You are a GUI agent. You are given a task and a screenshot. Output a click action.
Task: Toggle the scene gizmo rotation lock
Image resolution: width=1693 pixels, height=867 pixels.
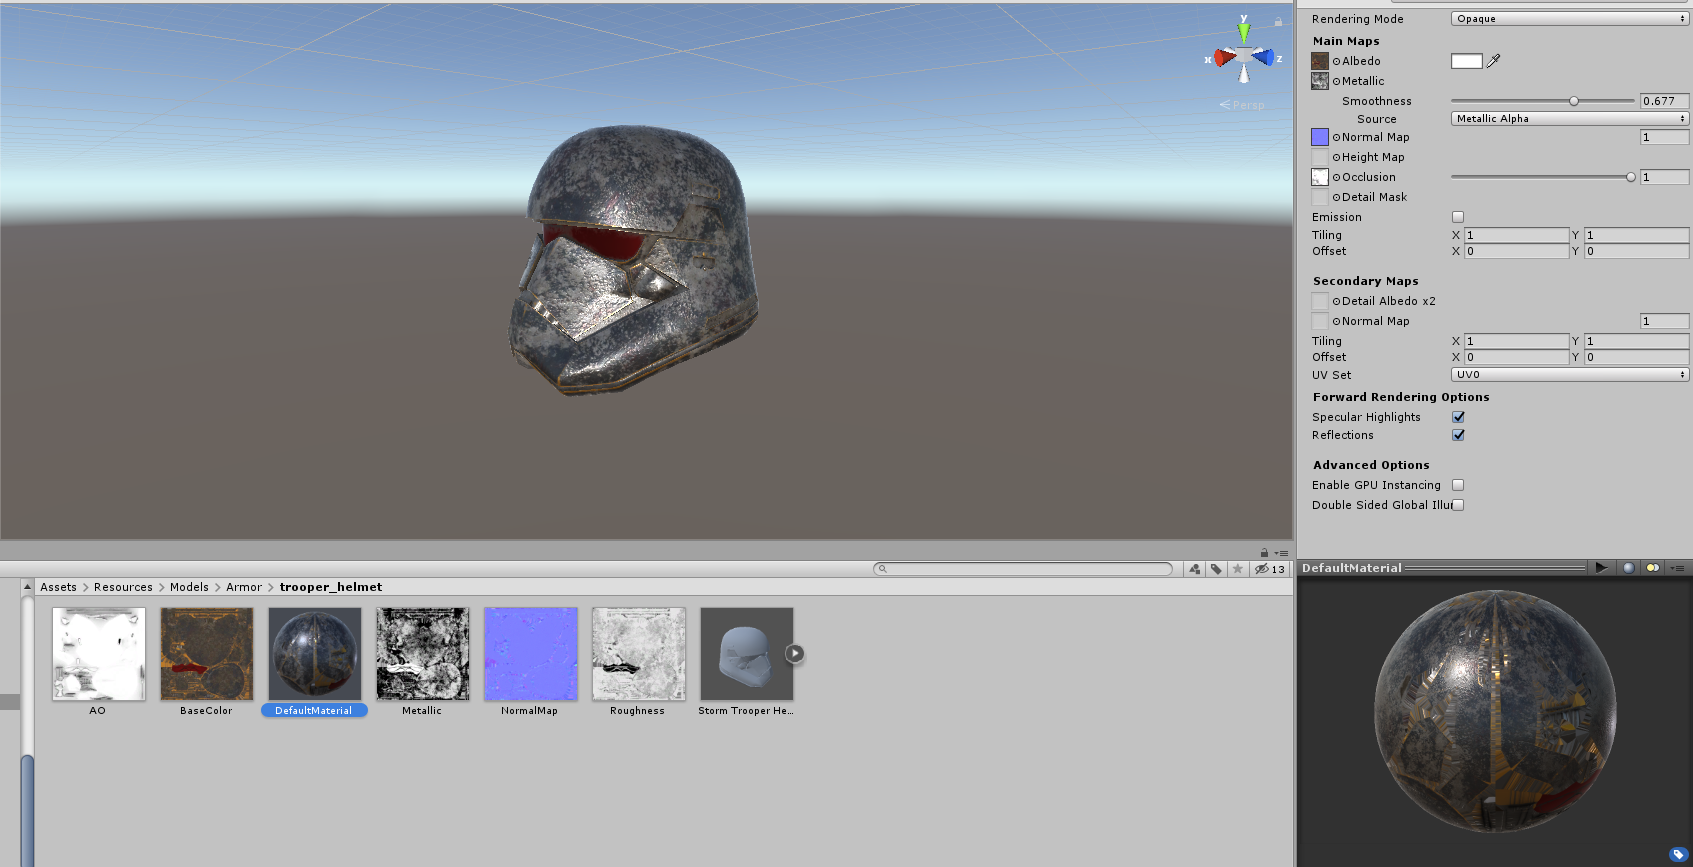(1278, 21)
